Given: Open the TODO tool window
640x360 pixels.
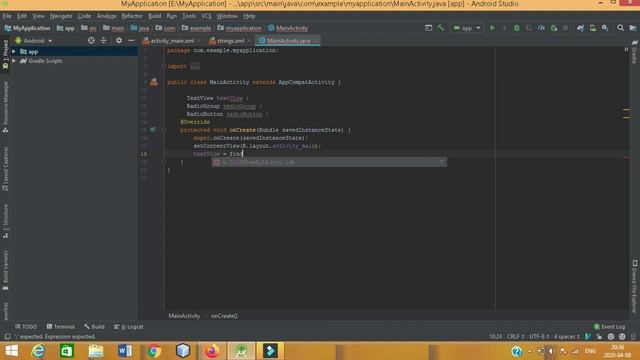Looking at the screenshot, I should point(26,327).
